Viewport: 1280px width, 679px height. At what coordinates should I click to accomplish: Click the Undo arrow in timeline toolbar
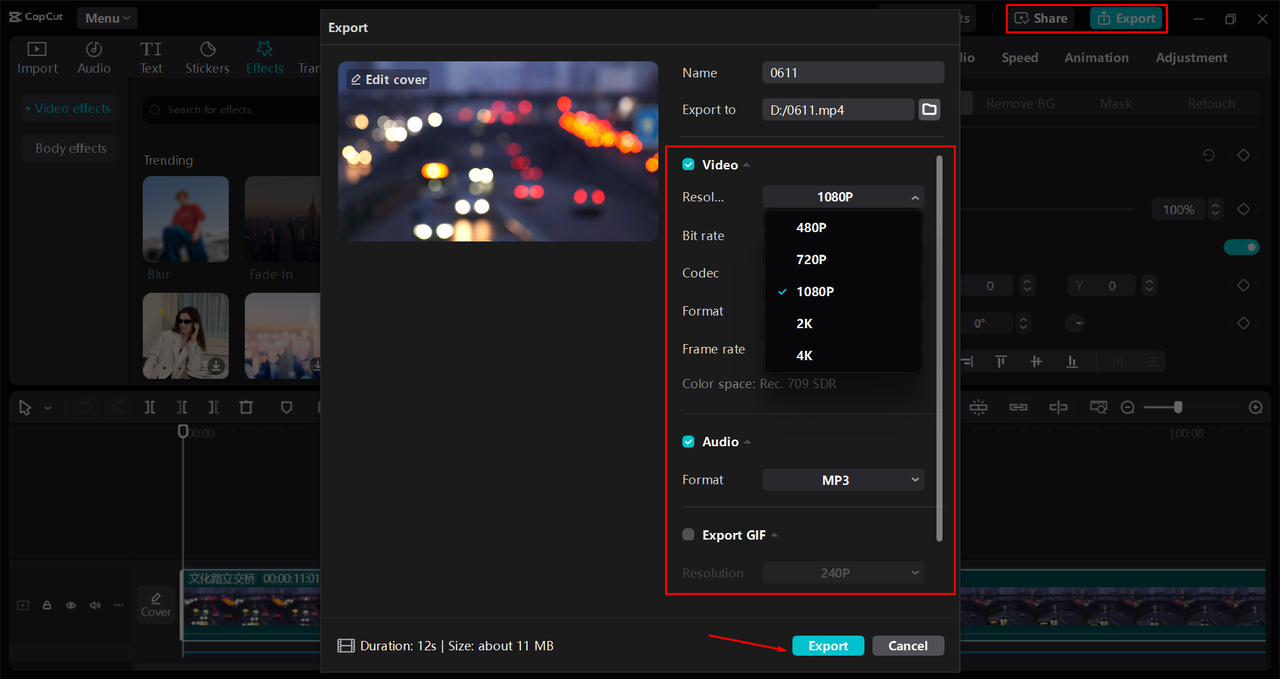tap(86, 407)
